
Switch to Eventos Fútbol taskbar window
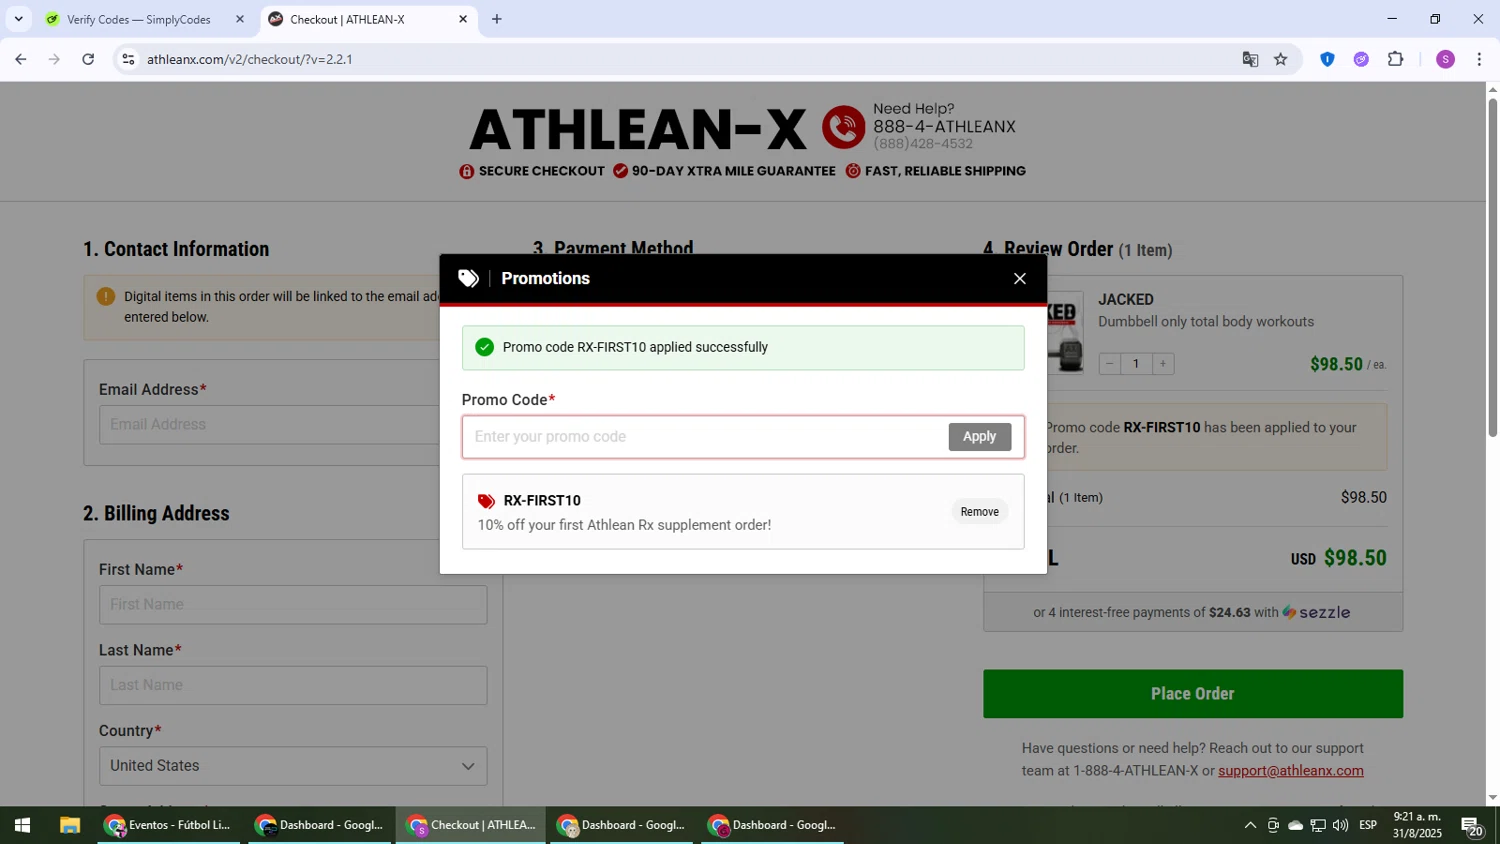click(x=169, y=826)
